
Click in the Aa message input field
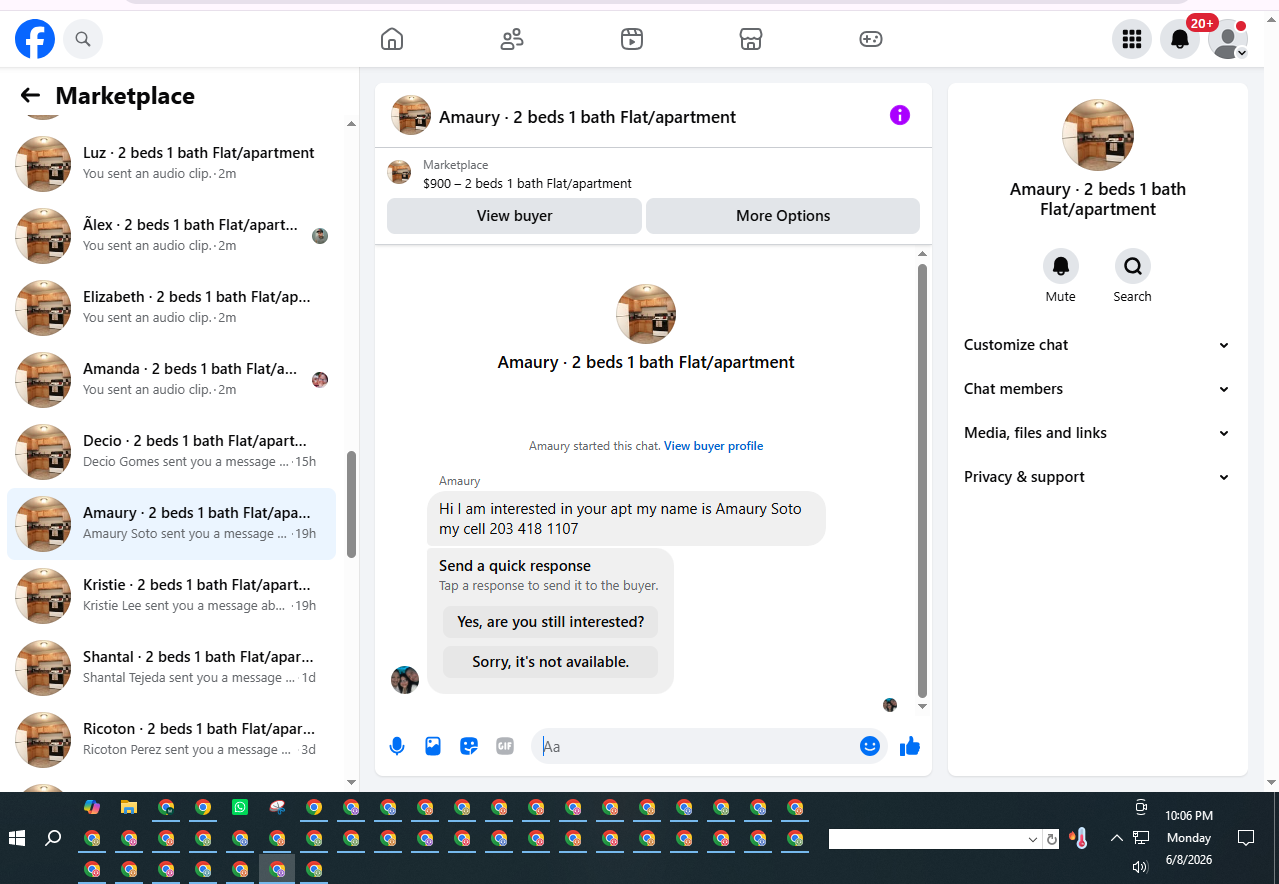[x=695, y=746]
